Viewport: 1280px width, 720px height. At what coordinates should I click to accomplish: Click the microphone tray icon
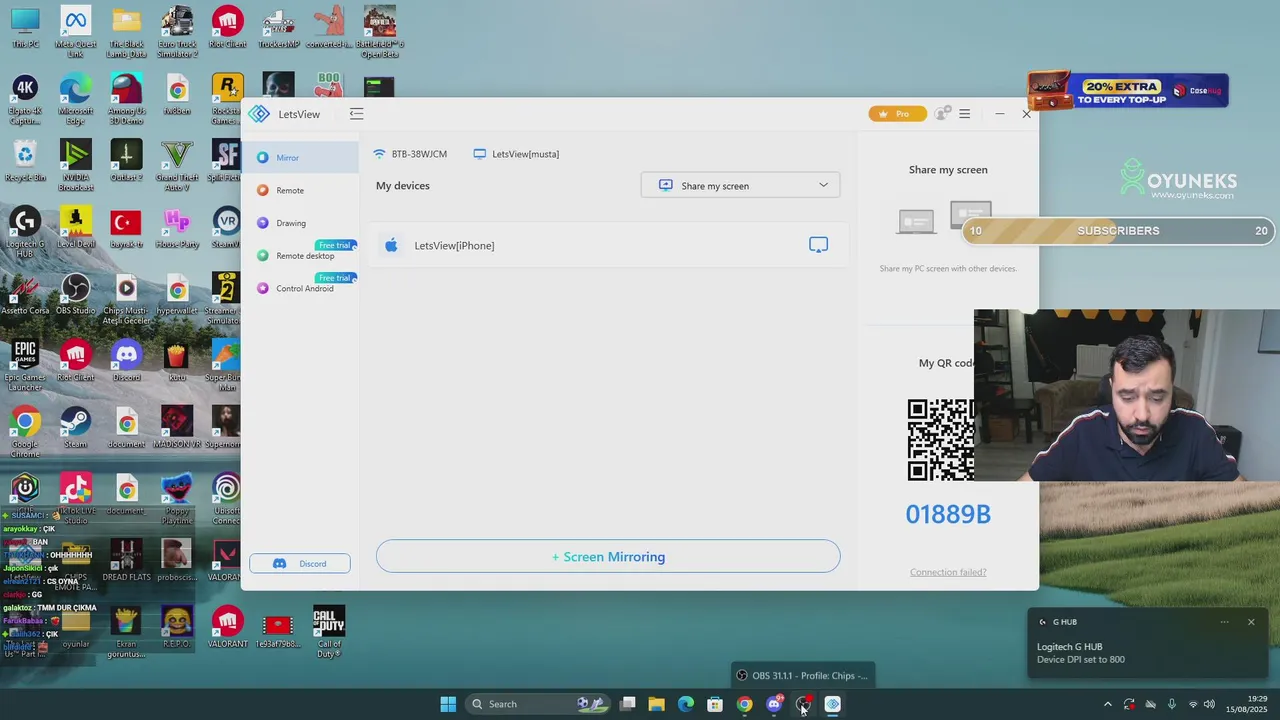tap(1172, 704)
